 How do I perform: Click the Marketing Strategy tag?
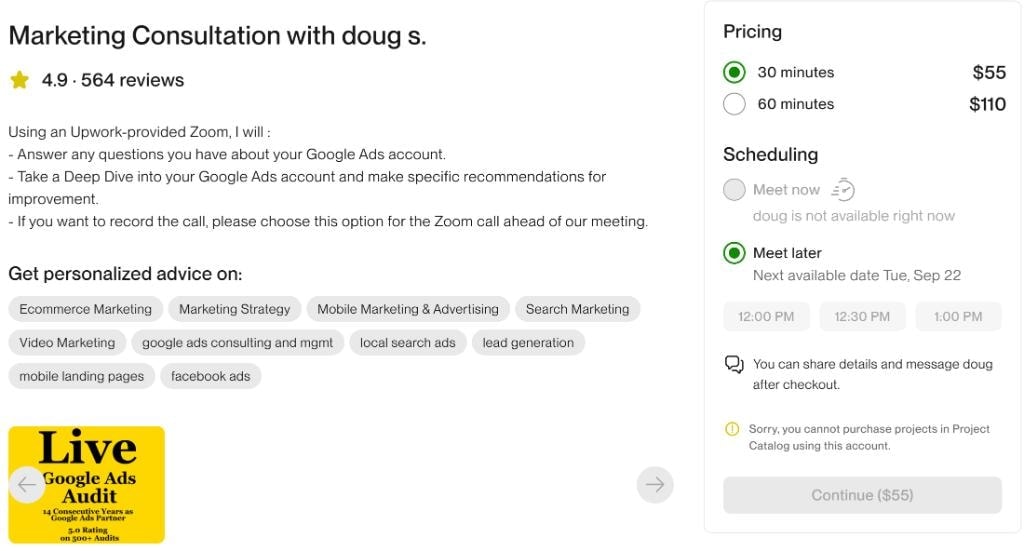(x=234, y=309)
